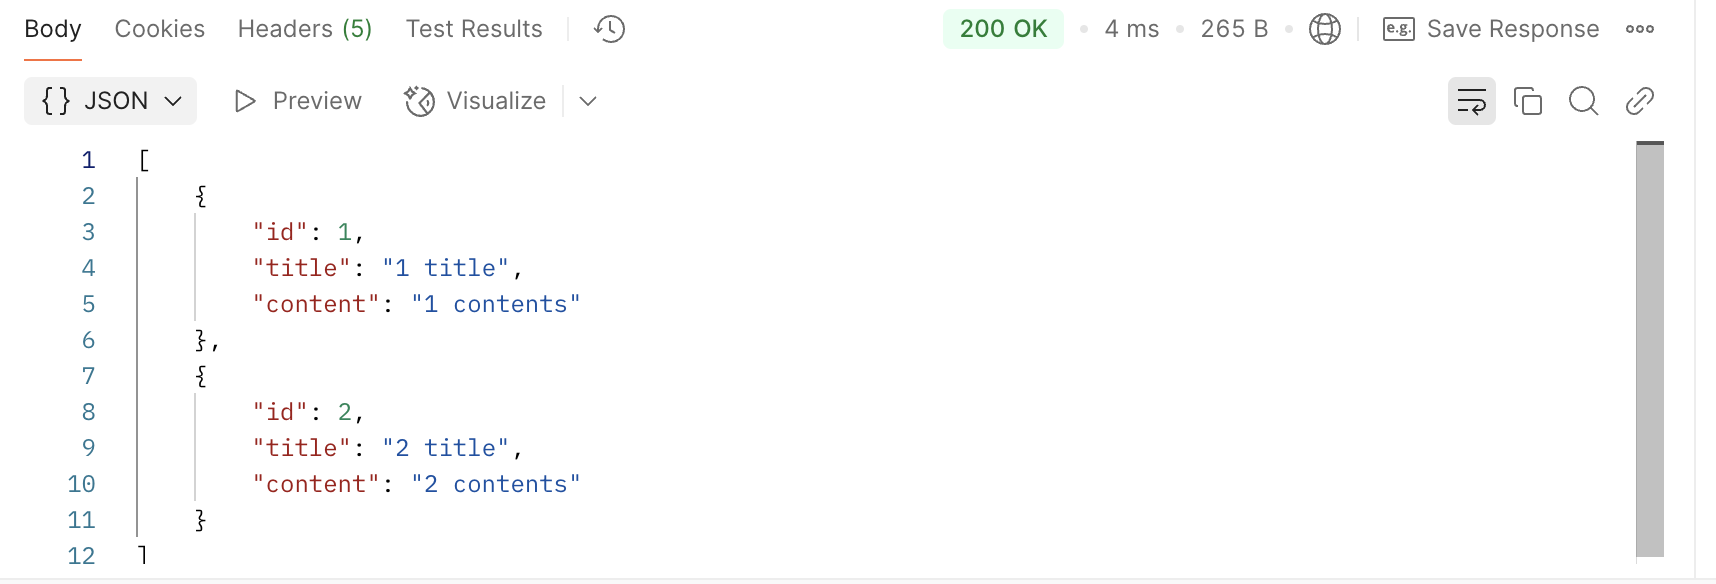Image resolution: width=1716 pixels, height=584 pixels.
Task: Switch to the Cookies tab
Action: pos(160,29)
